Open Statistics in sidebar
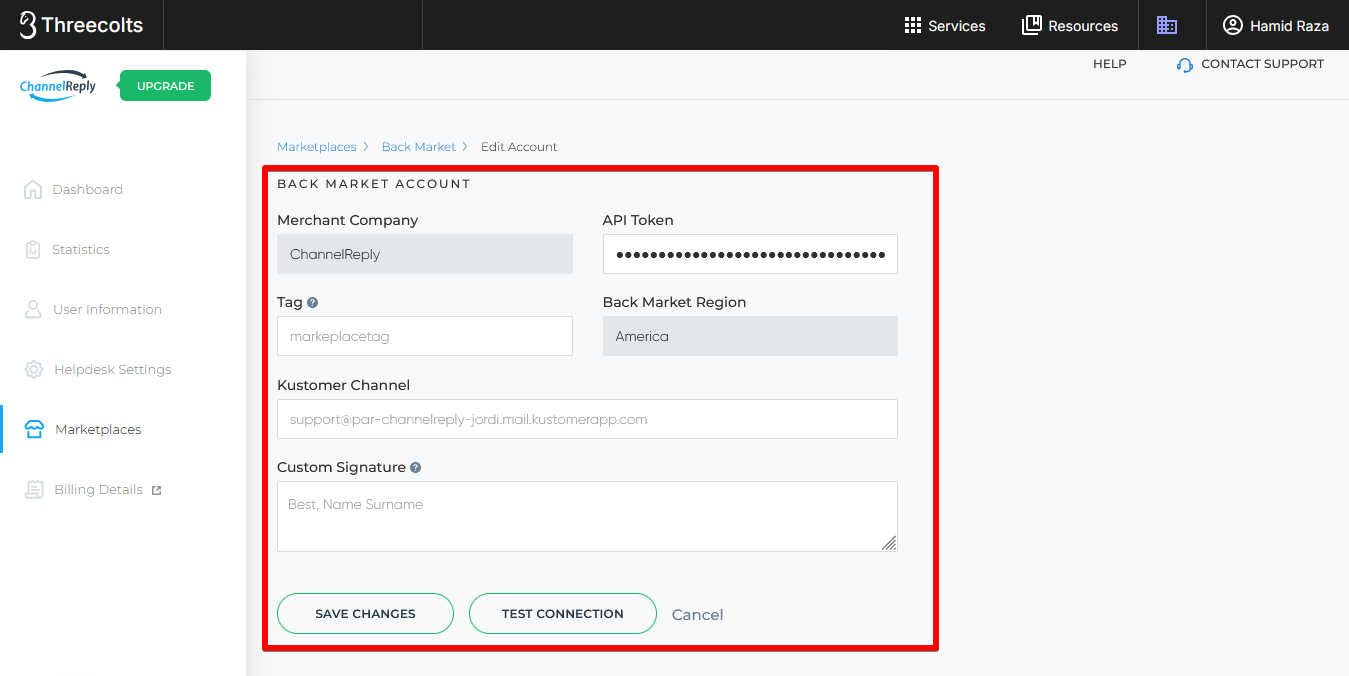 (80, 249)
